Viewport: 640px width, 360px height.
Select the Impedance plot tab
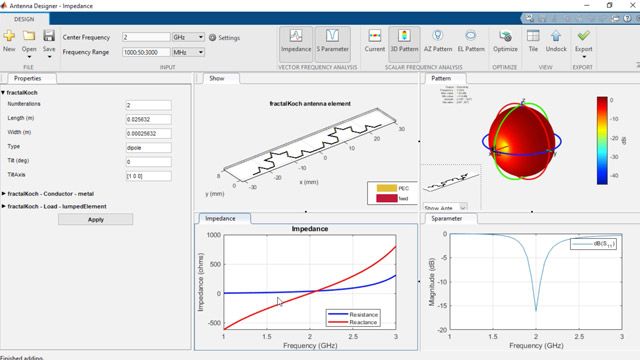[x=220, y=219]
